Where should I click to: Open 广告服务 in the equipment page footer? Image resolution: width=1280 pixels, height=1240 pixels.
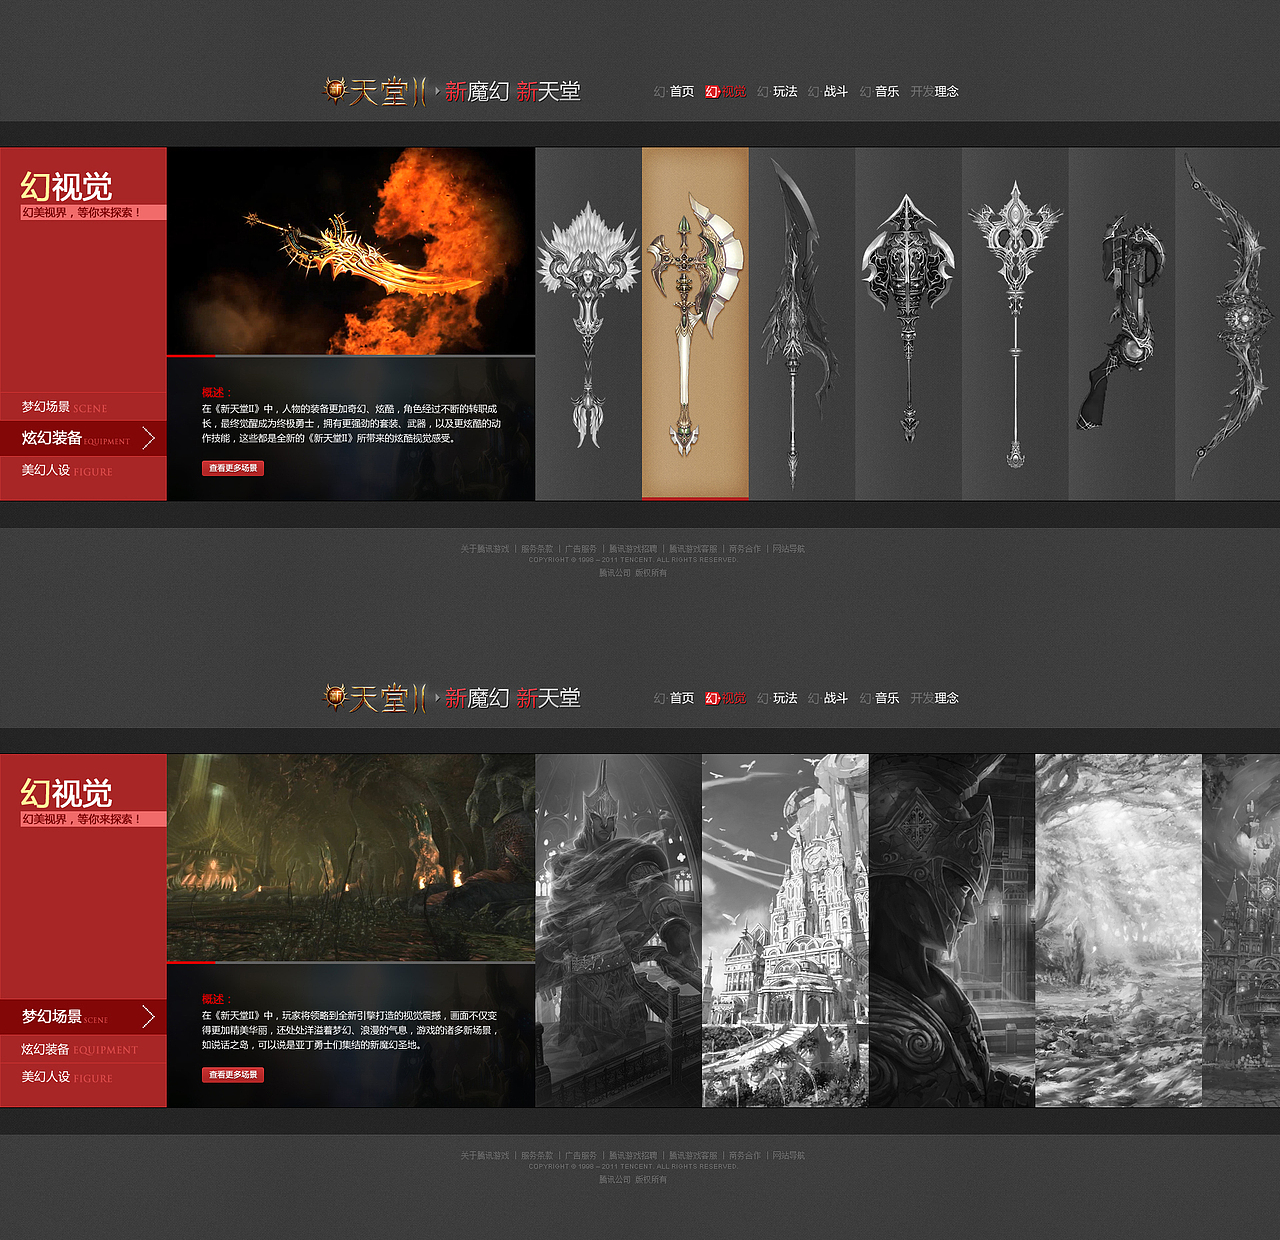point(581,549)
